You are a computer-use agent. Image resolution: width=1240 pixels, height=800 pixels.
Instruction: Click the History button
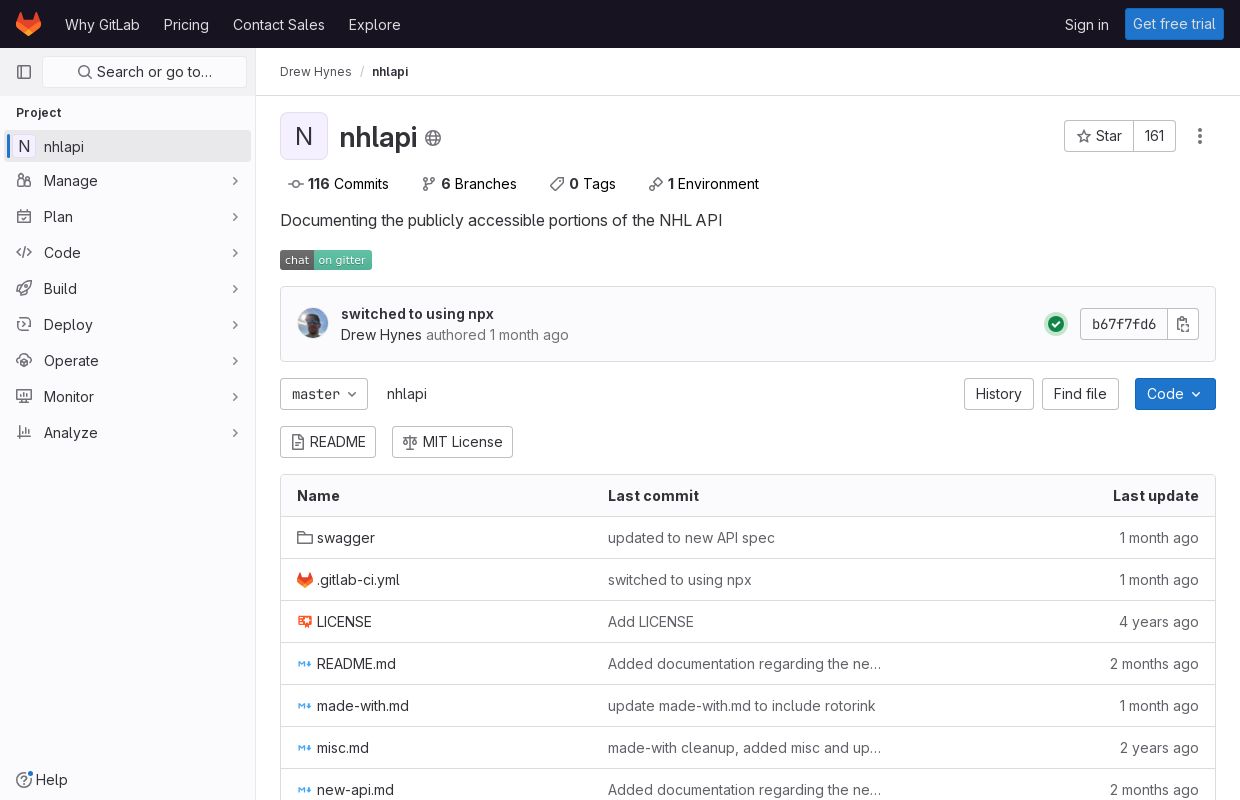coord(998,394)
